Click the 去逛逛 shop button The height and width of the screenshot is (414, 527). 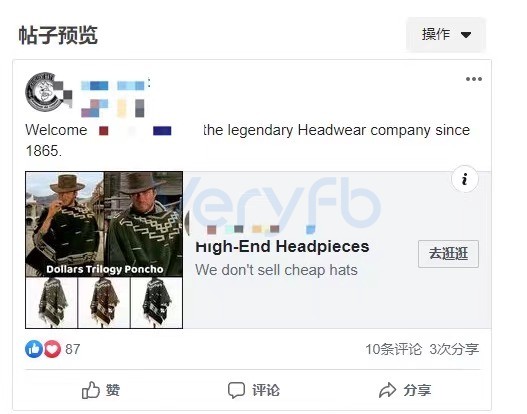448,254
